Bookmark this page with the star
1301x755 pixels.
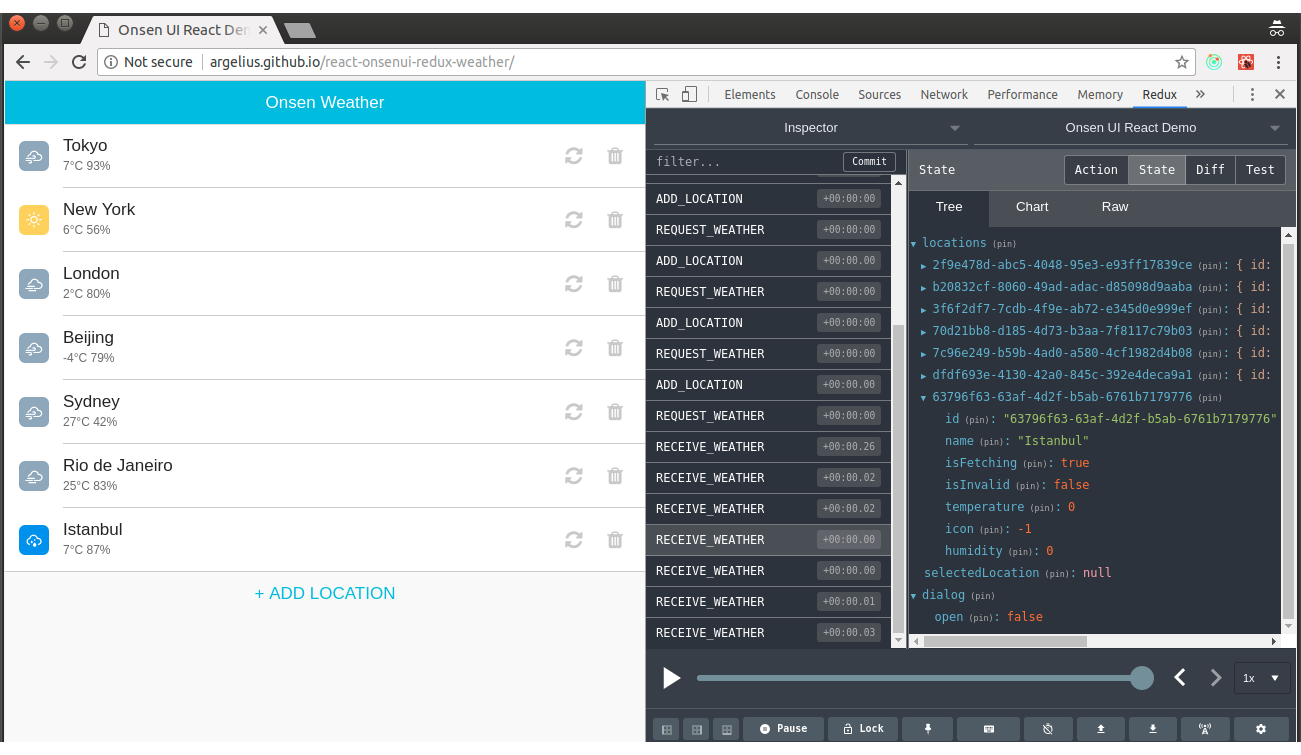[x=1182, y=62]
